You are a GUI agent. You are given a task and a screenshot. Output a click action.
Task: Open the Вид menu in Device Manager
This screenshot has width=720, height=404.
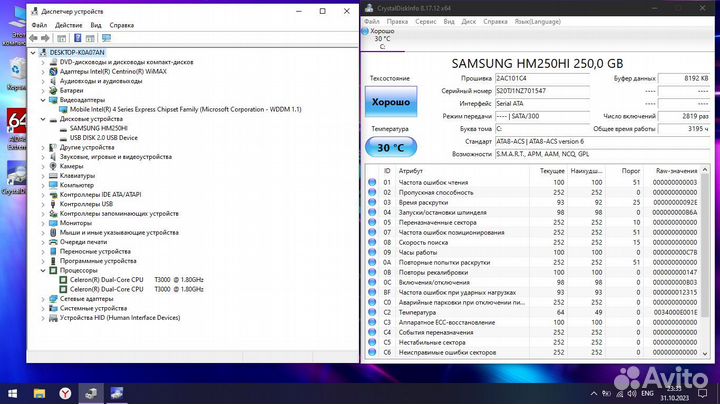click(96, 25)
